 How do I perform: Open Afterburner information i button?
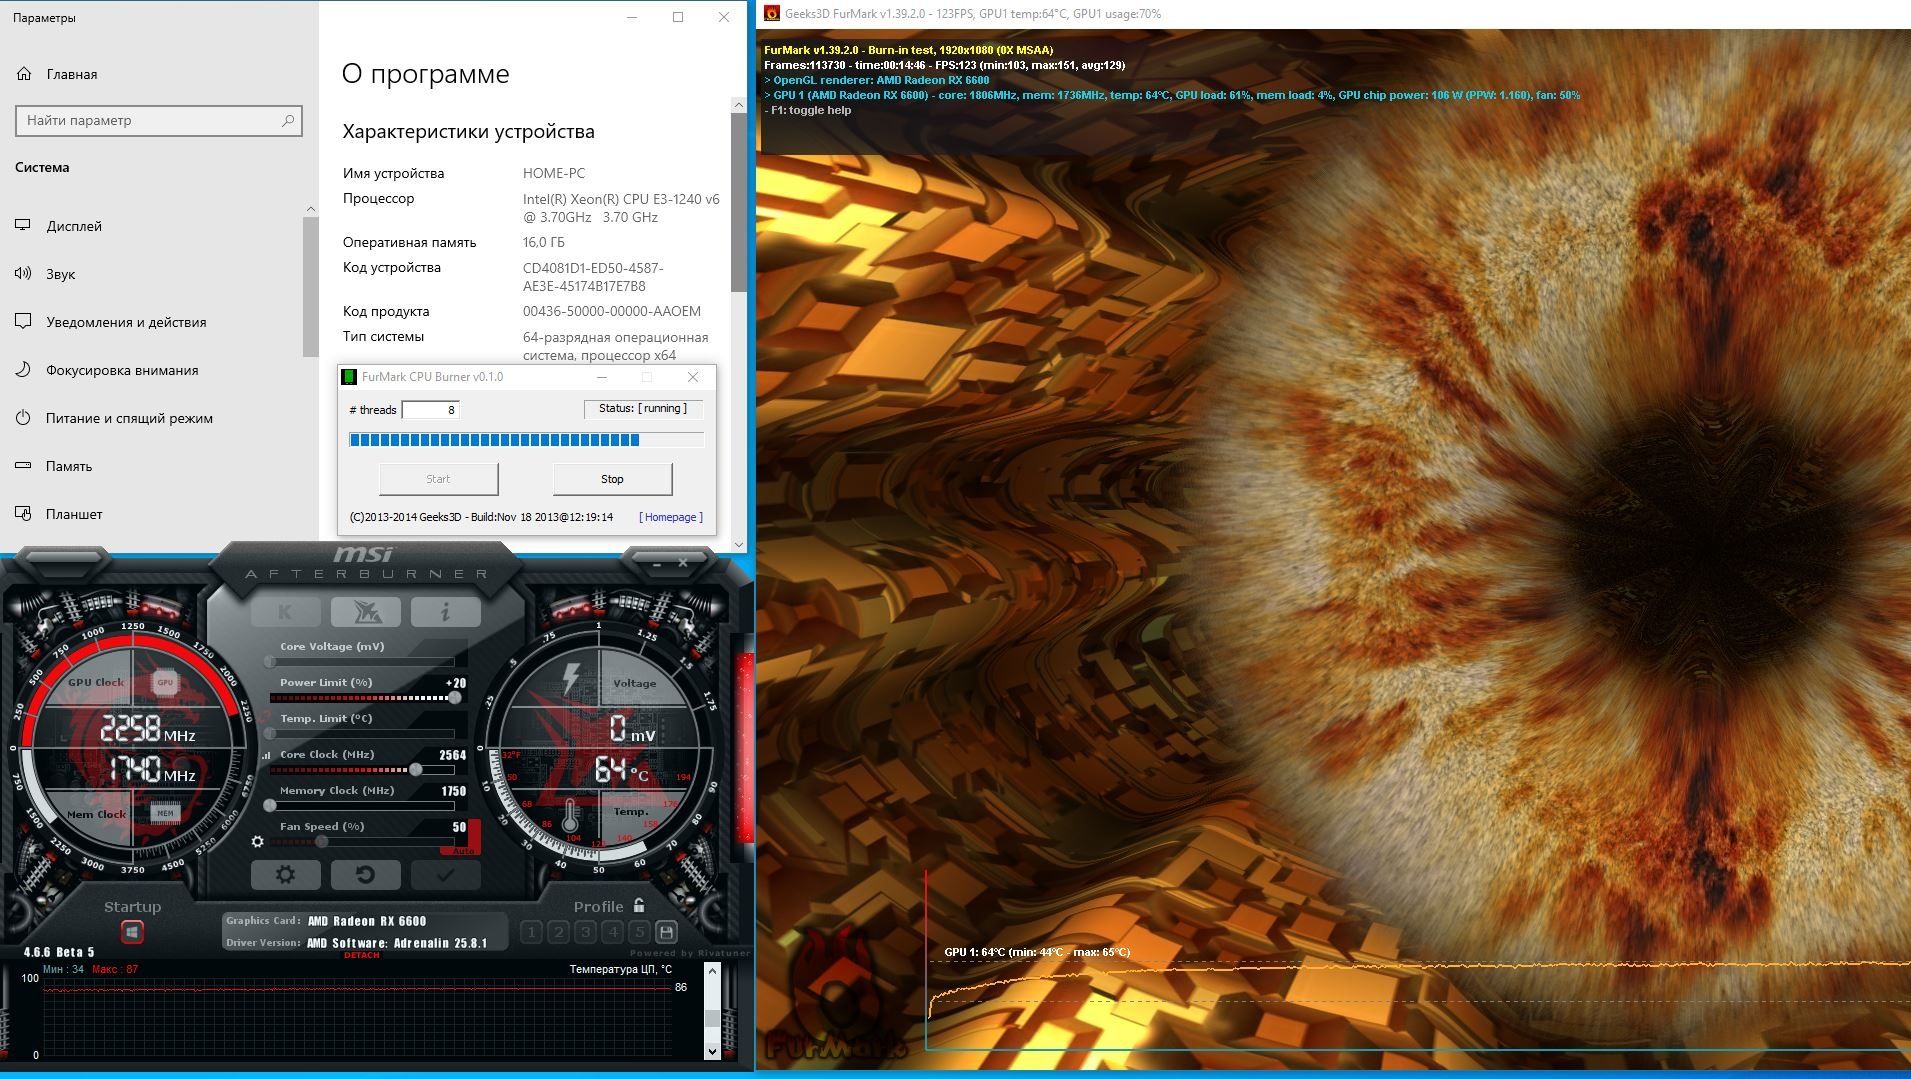tap(445, 612)
